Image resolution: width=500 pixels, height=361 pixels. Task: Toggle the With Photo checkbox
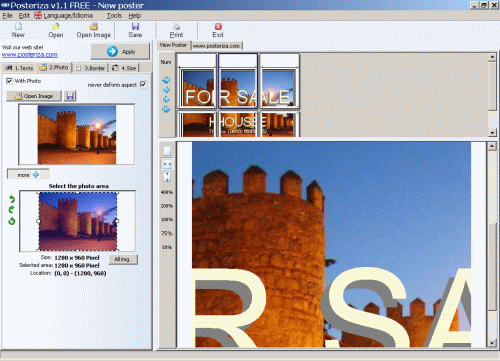pos(9,81)
